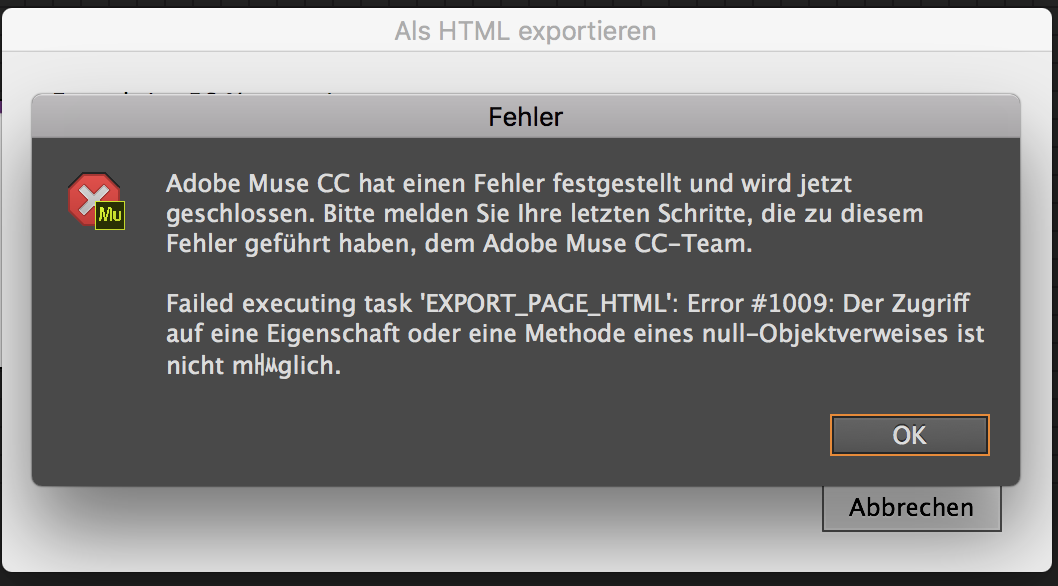Click the 'EXPORT_PAGE_HTML' task name
The image size is (1058, 586).
pos(549,304)
